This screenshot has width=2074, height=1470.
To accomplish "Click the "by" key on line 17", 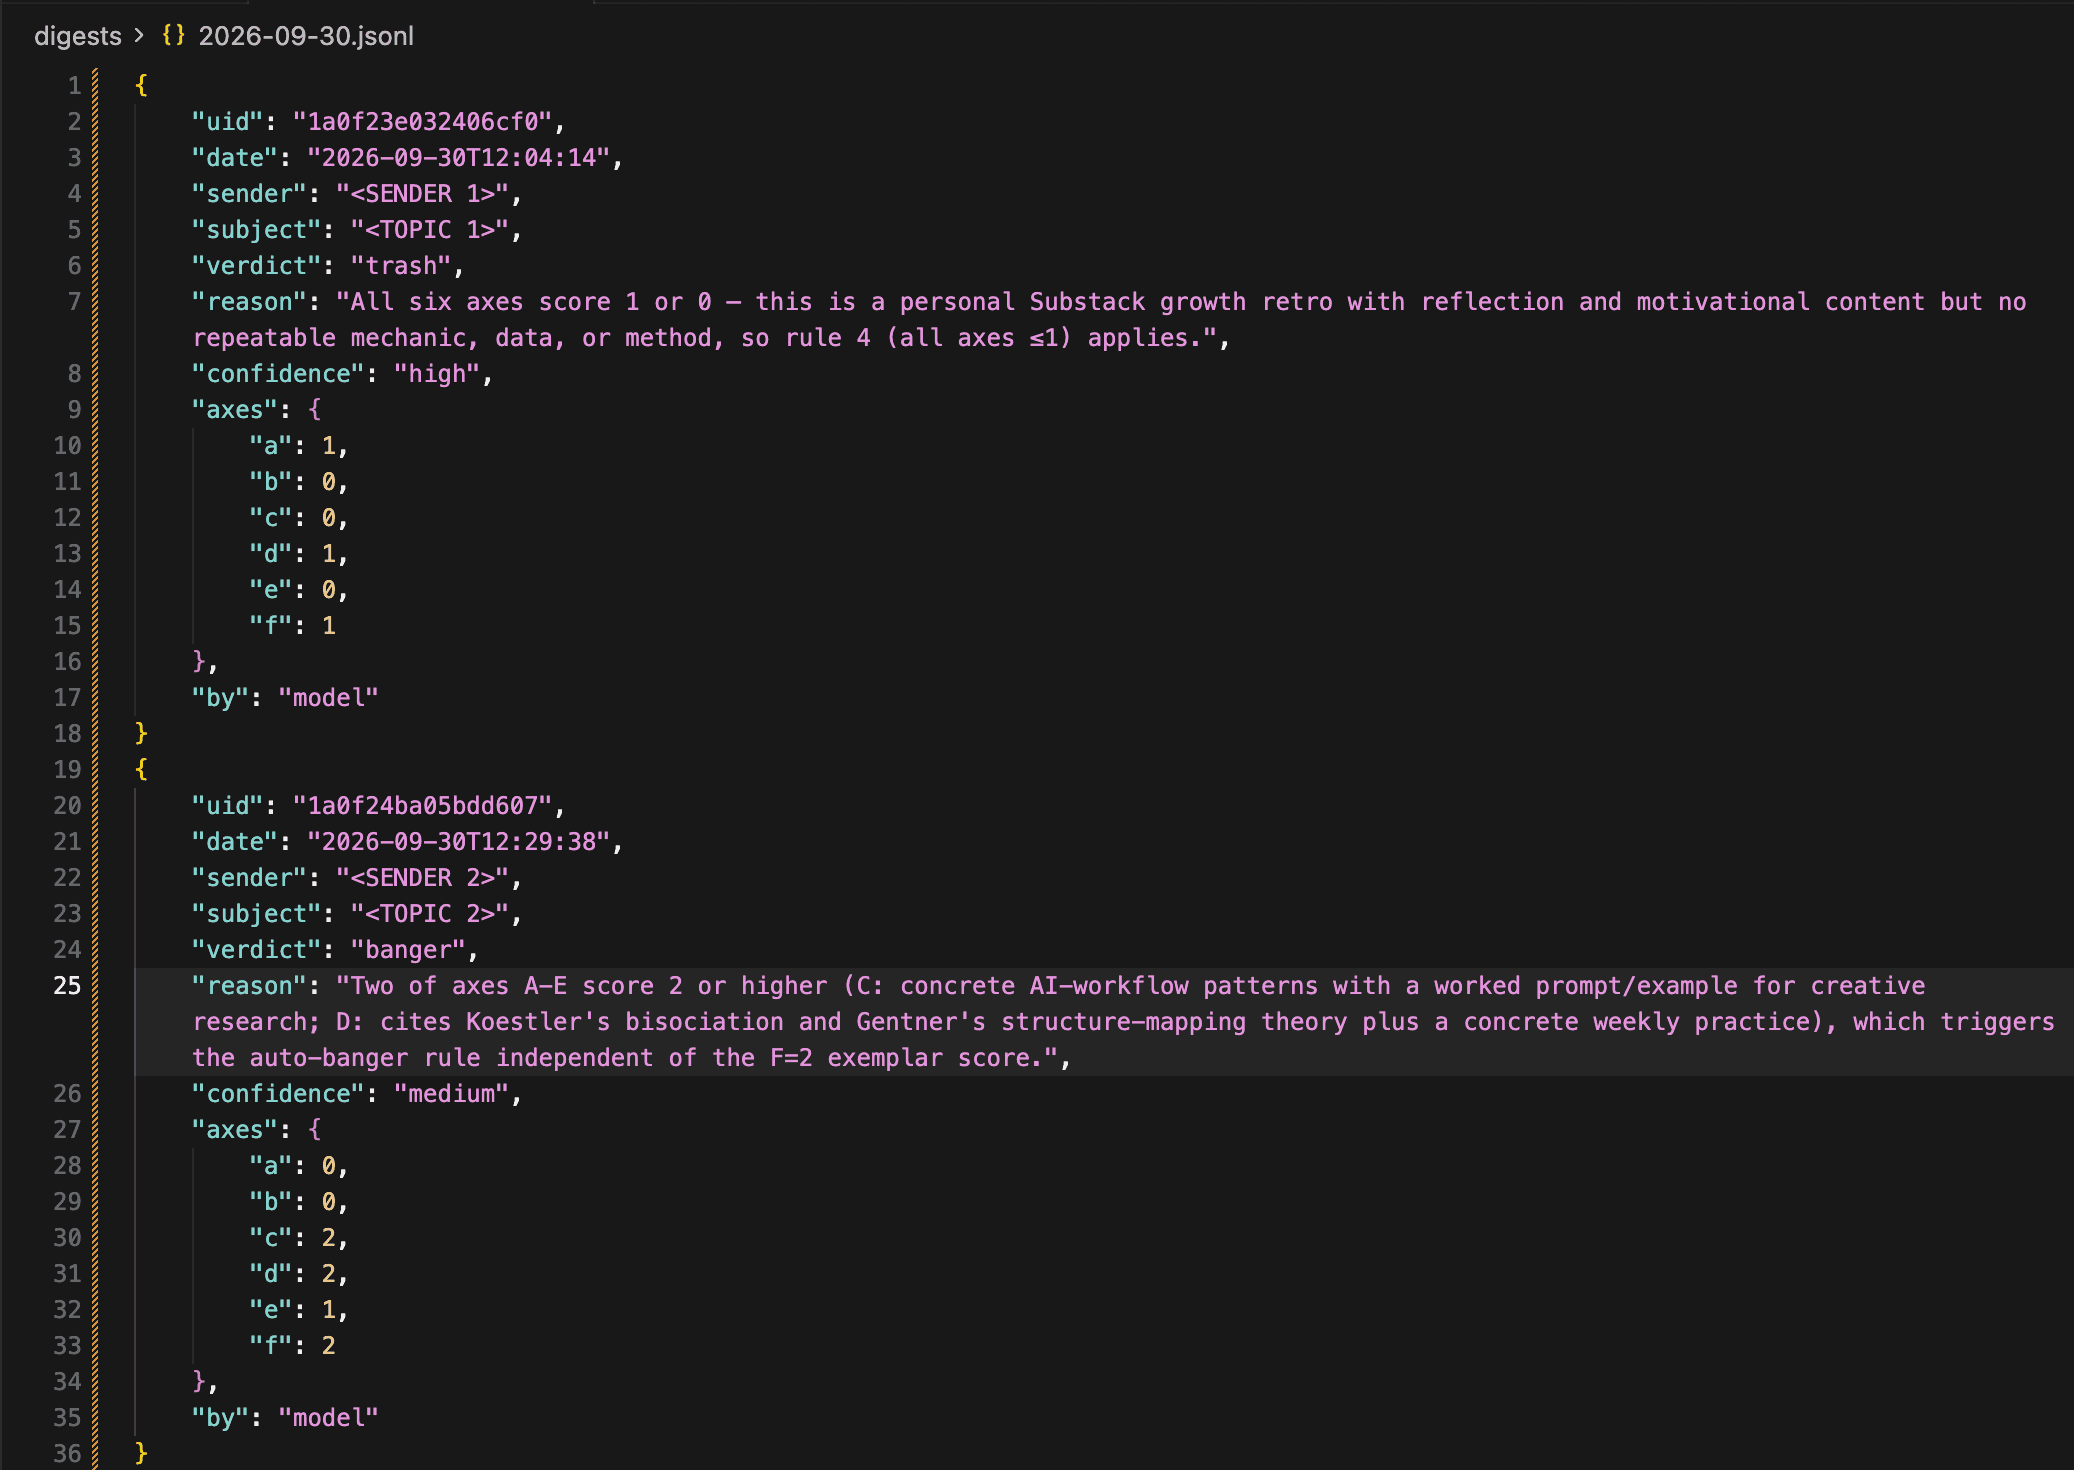I will (x=220, y=698).
